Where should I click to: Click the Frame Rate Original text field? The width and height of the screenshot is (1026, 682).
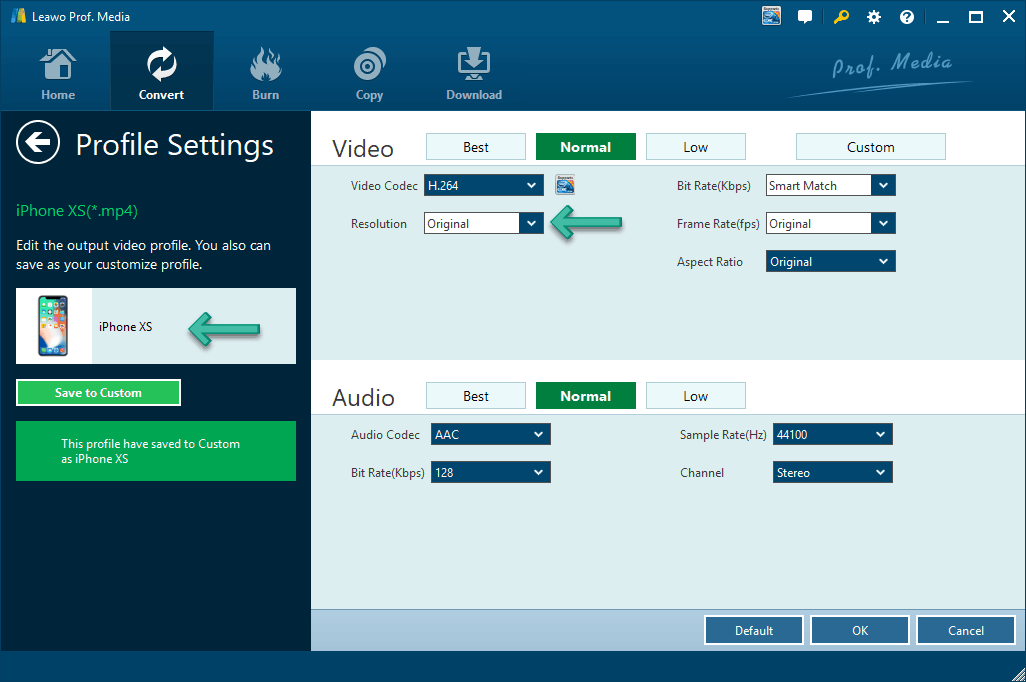[x=819, y=223]
